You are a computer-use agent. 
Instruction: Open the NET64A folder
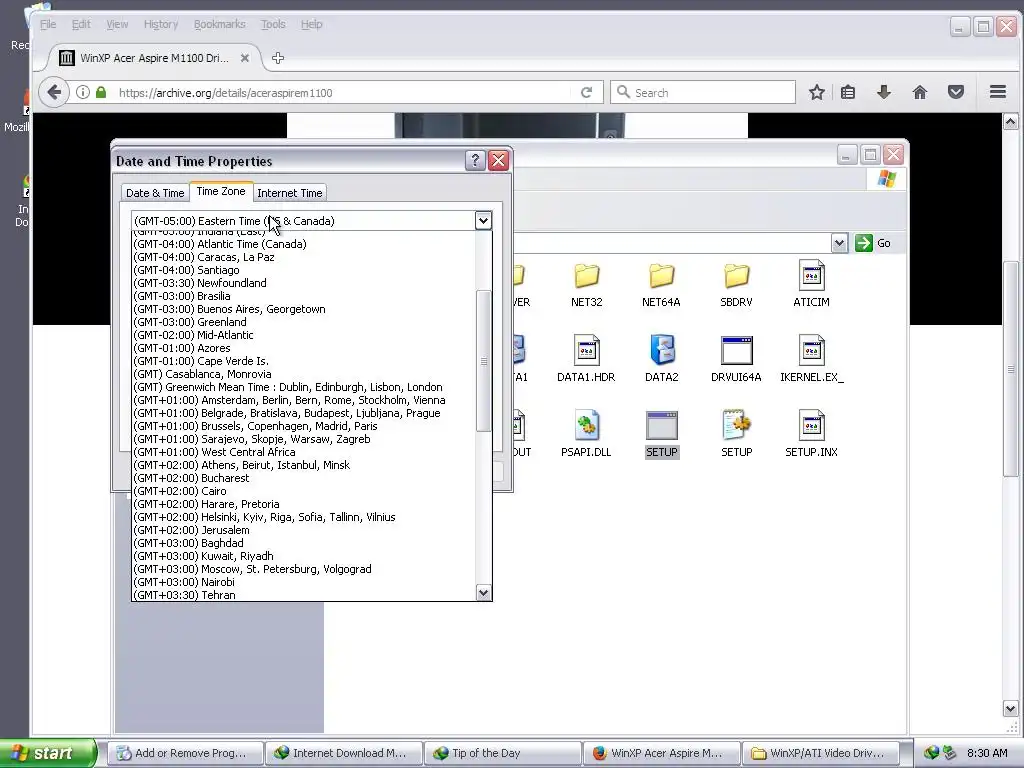[661, 285]
